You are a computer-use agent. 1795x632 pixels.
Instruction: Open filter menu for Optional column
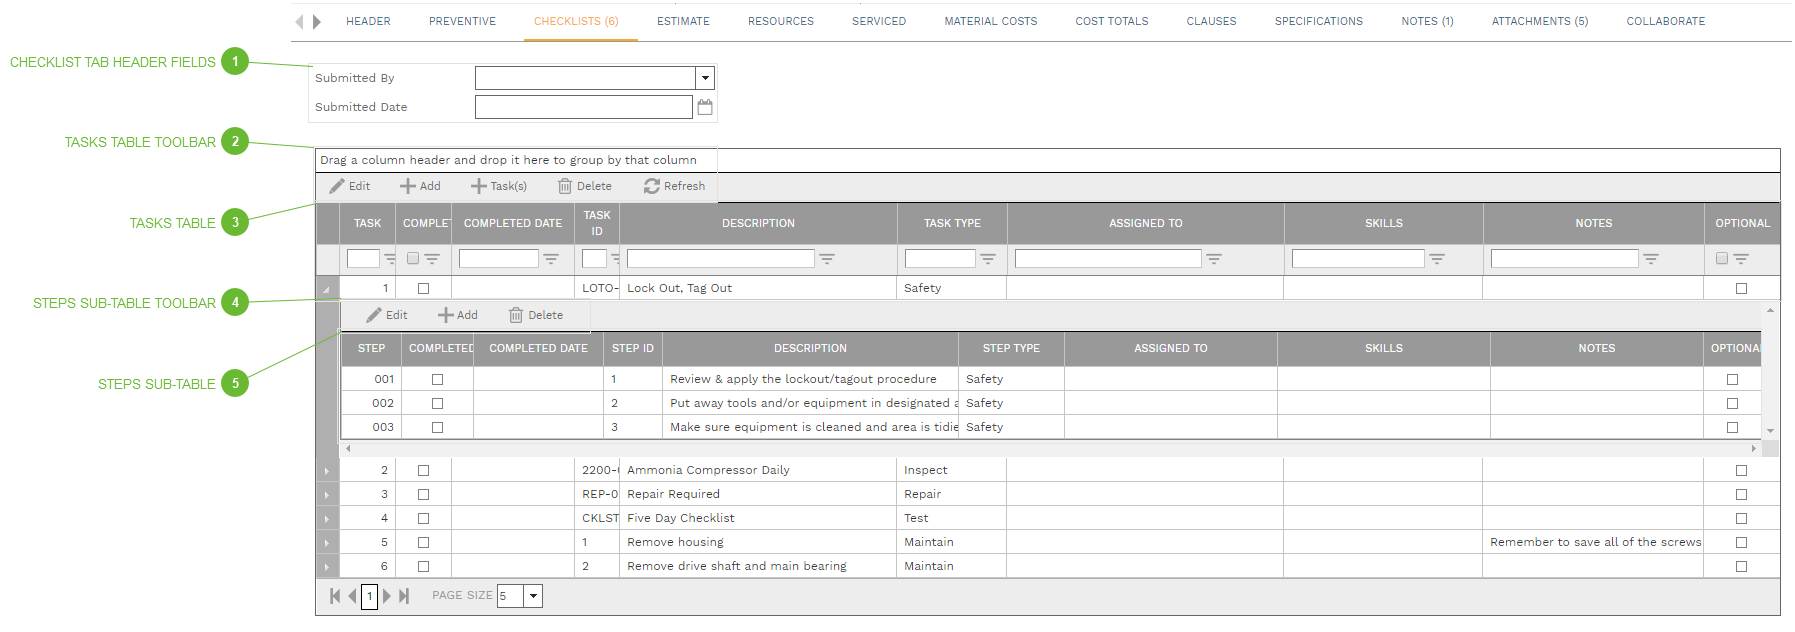(1741, 259)
